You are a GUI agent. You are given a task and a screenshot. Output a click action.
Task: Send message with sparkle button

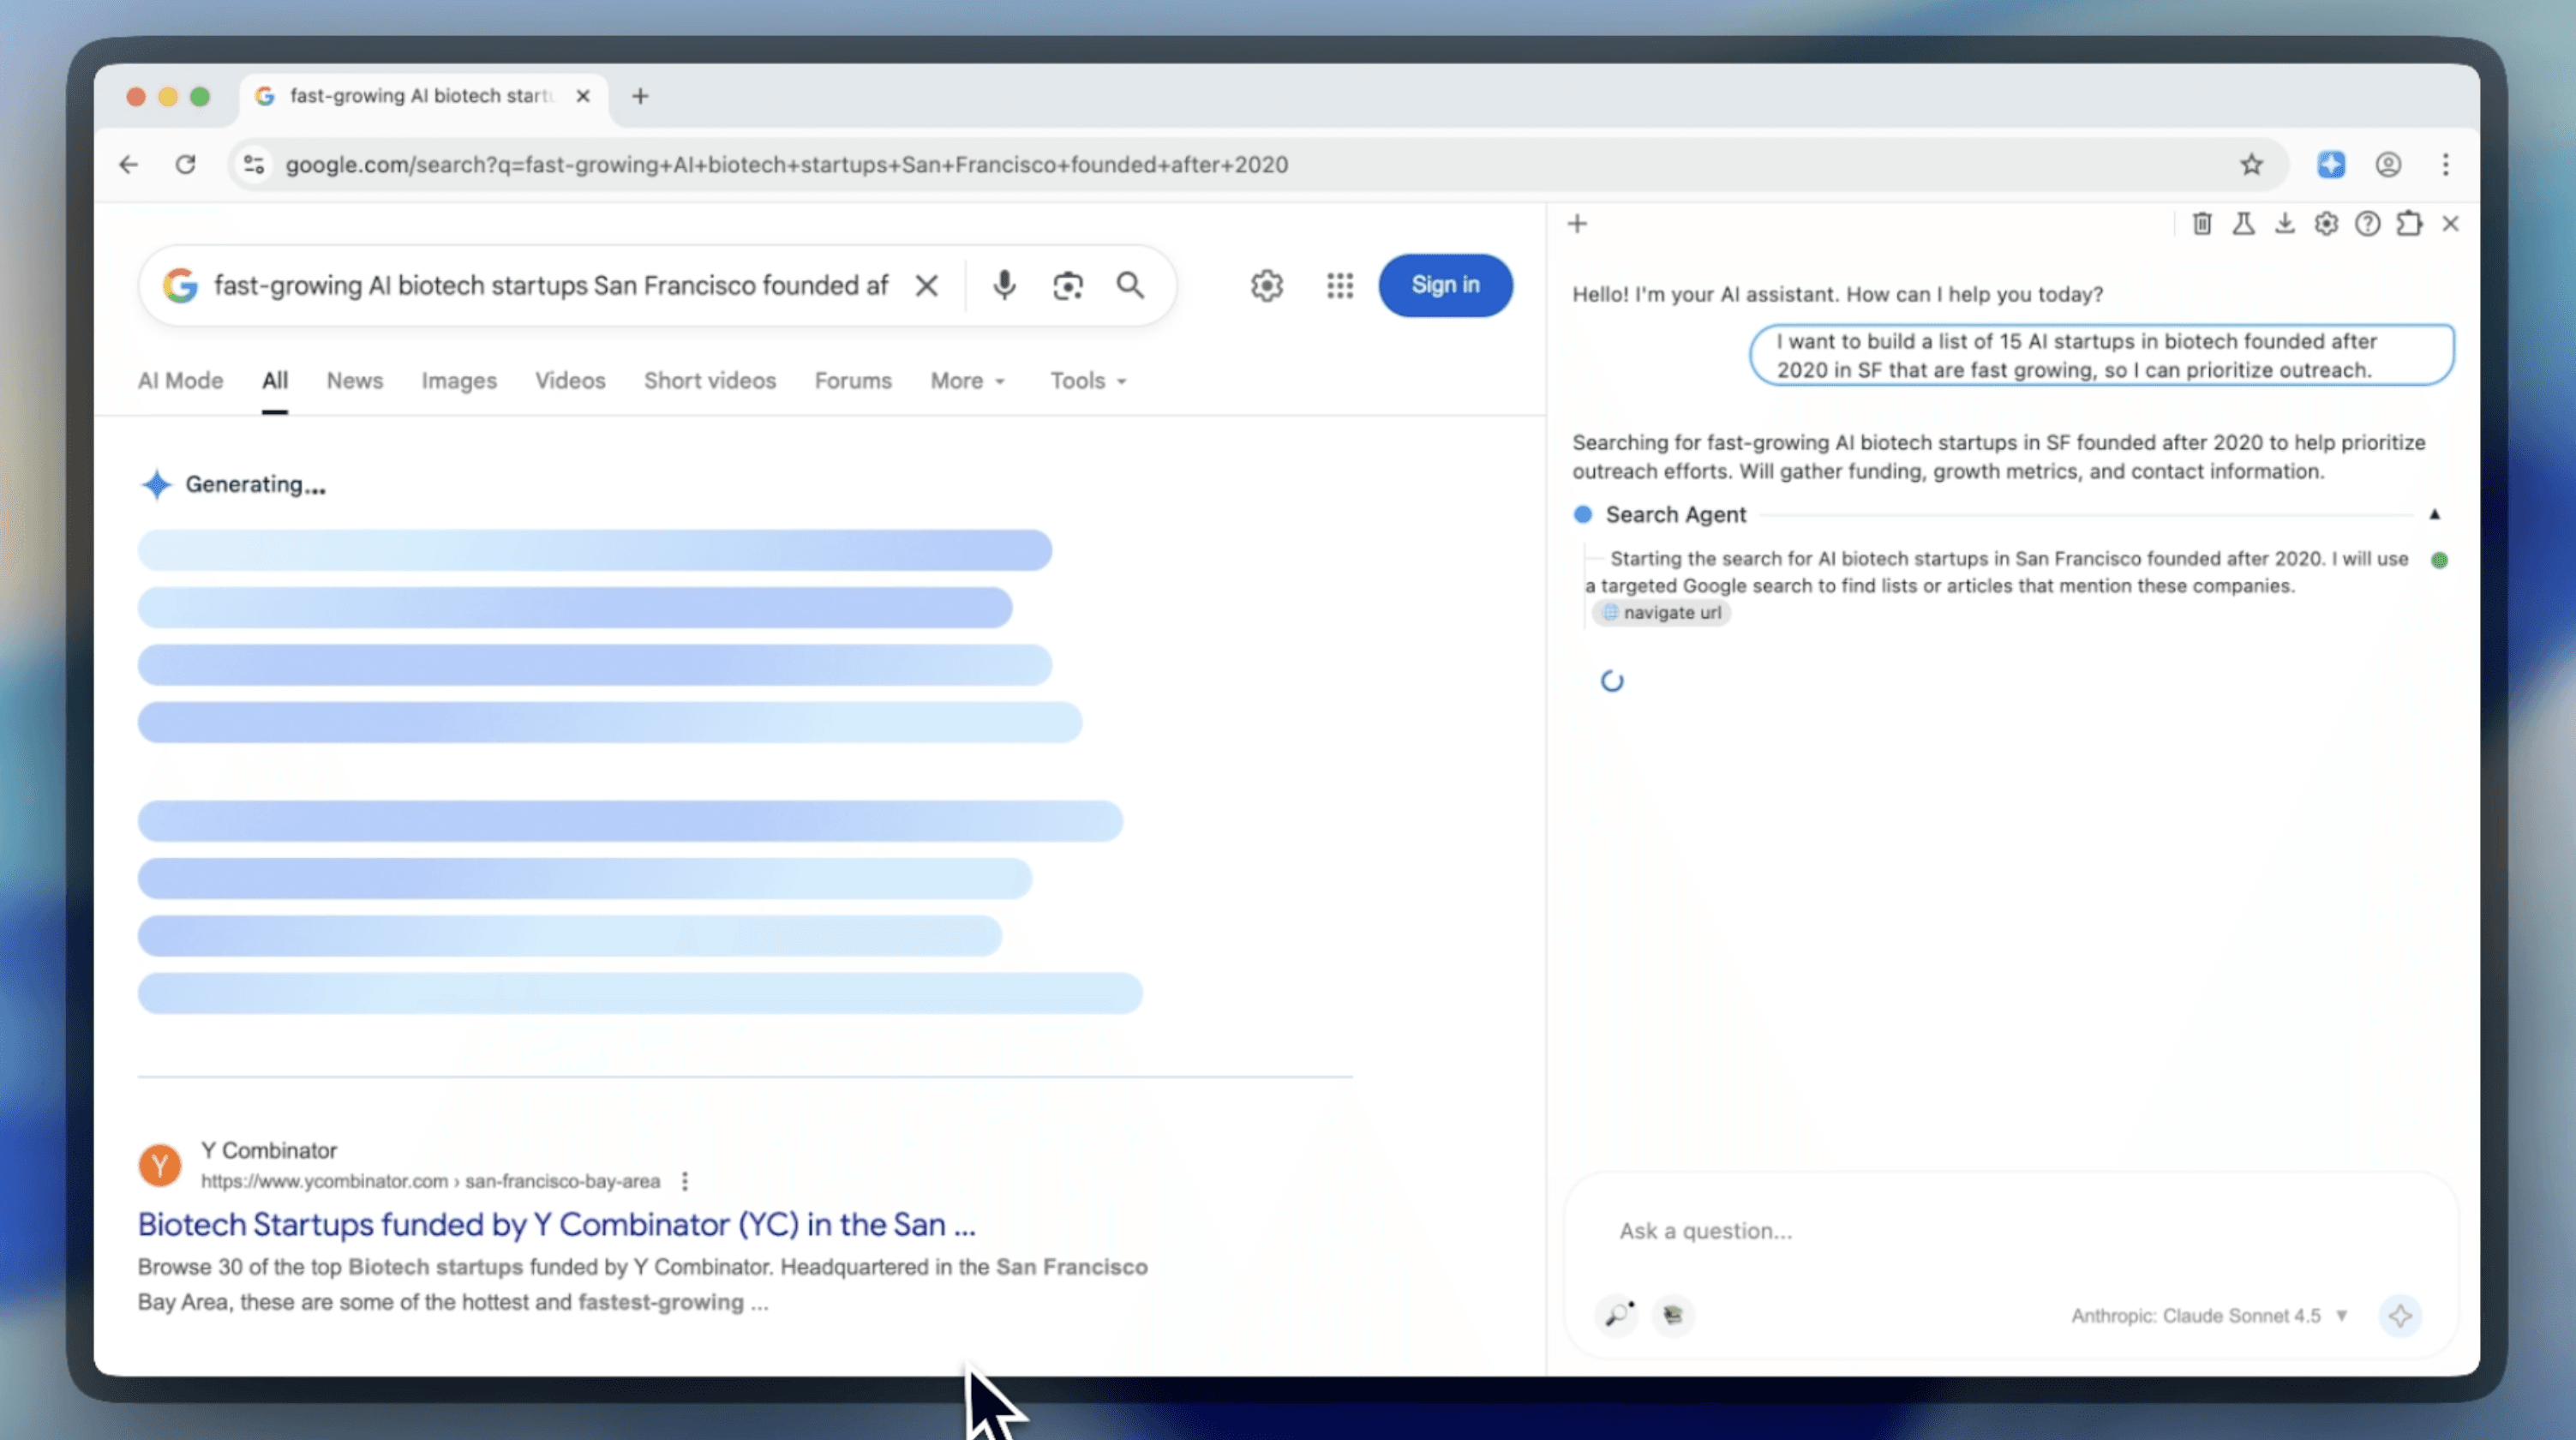point(2400,1316)
